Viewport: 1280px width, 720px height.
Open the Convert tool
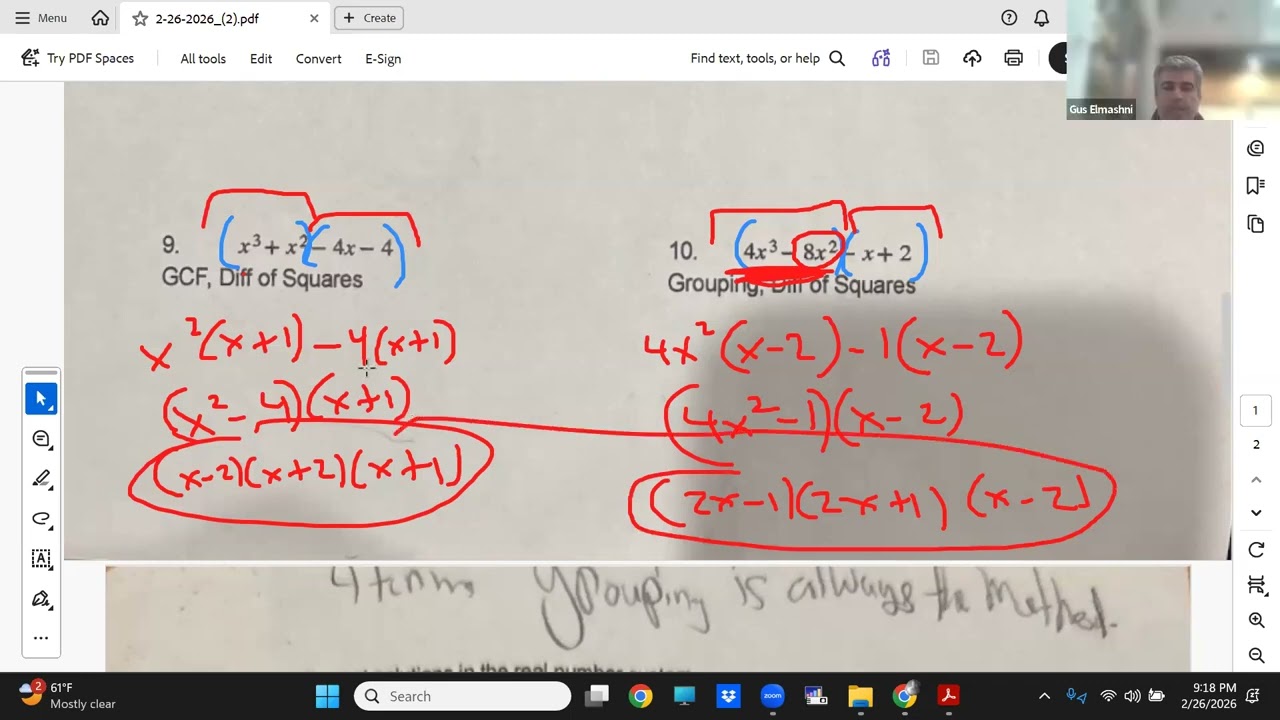point(319,59)
